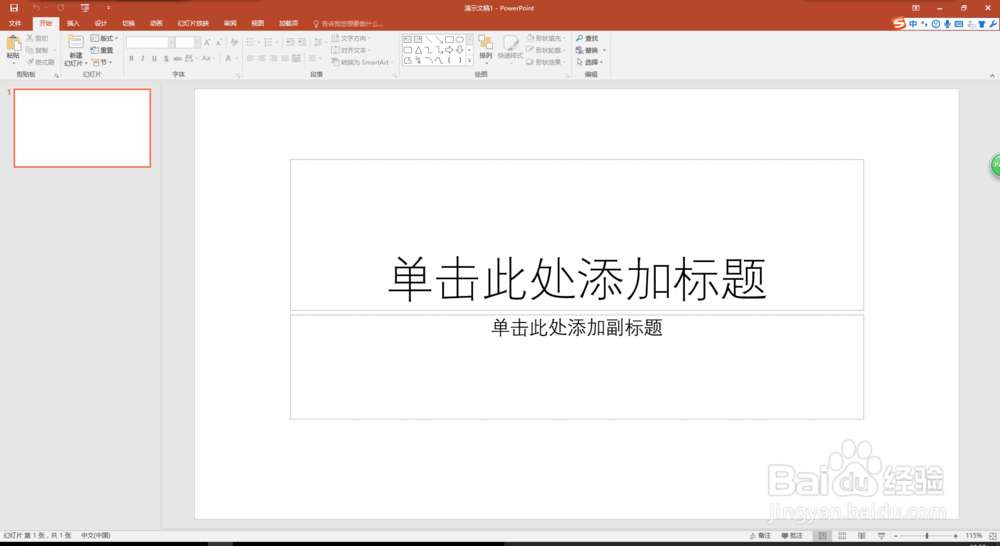This screenshot has height=546, width=1000.
Task: Click the font size combo box
Action: click(x=188, y=42)
